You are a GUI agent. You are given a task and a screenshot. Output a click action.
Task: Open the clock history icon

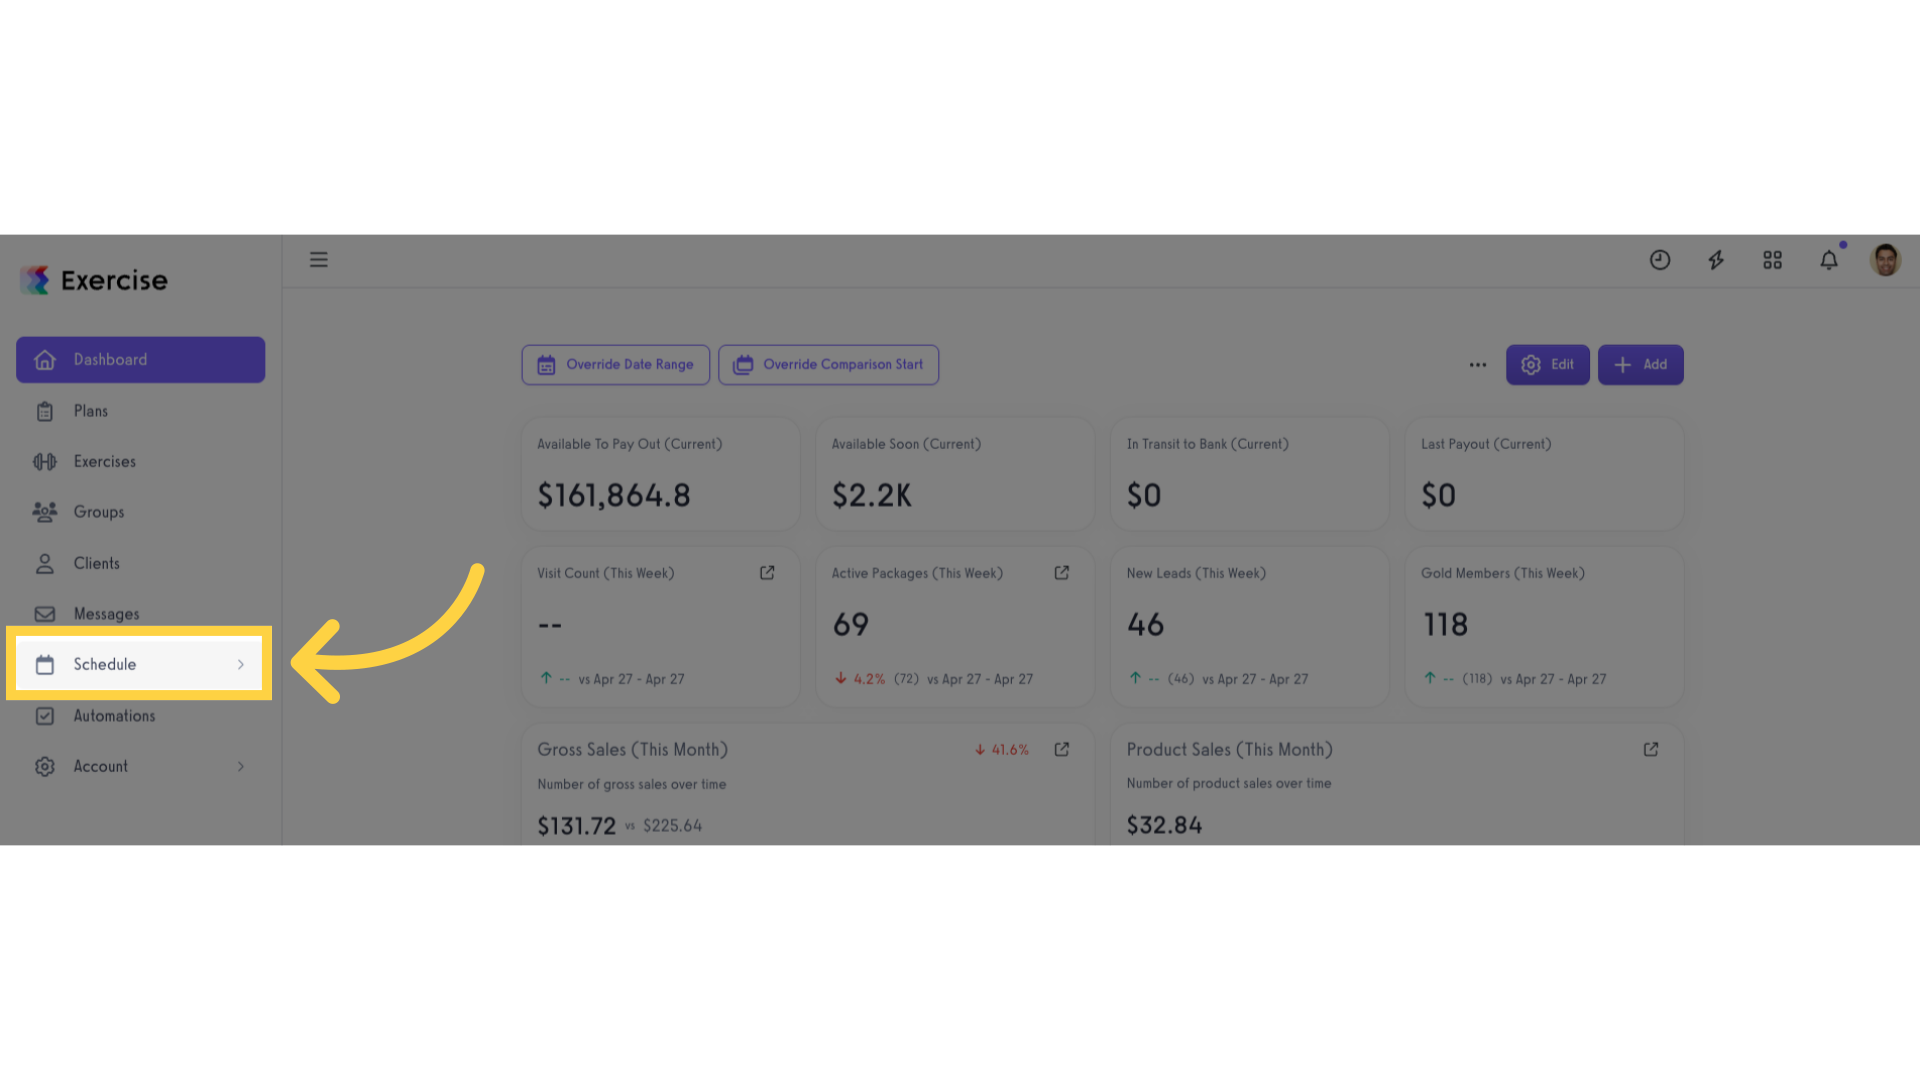1660,260
